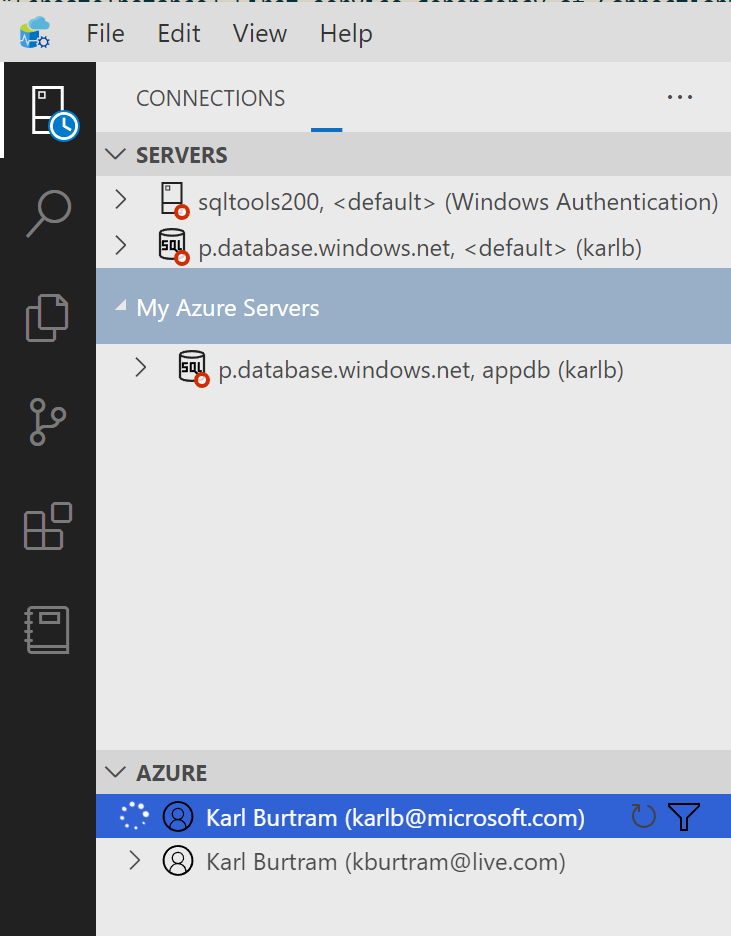
Task: Open the Search view icon
Action: [x=49, y=214]
